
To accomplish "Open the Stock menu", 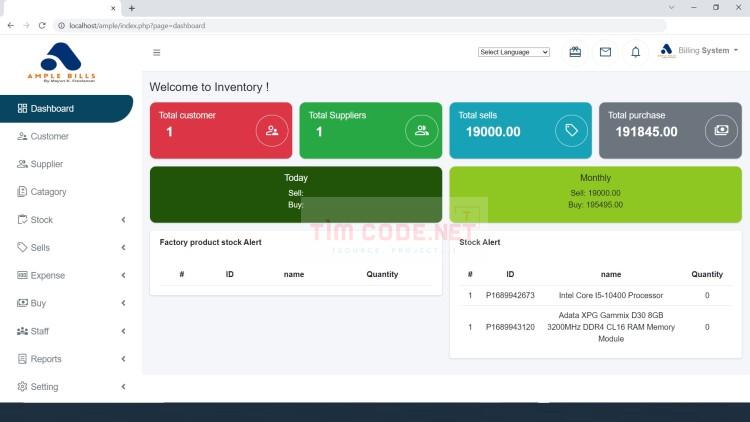I will click(42, 220).
